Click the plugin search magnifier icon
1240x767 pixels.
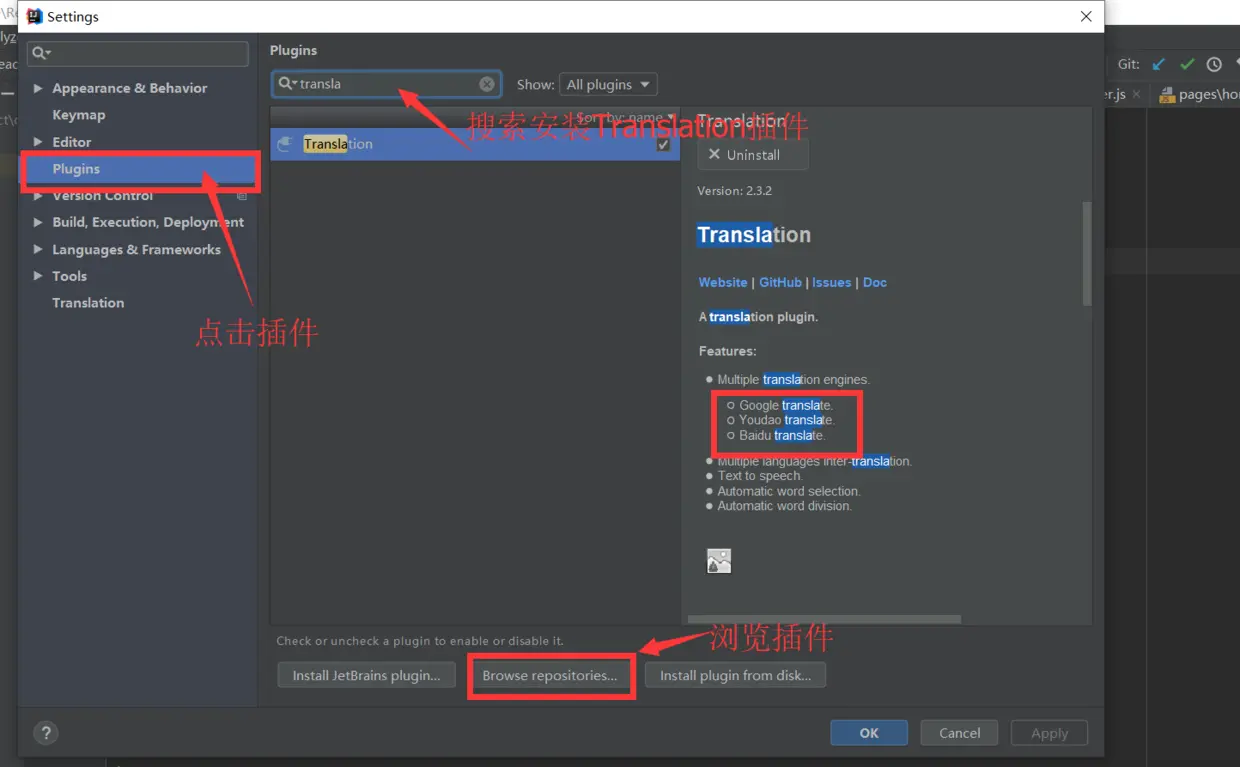[x=287, y=84]
